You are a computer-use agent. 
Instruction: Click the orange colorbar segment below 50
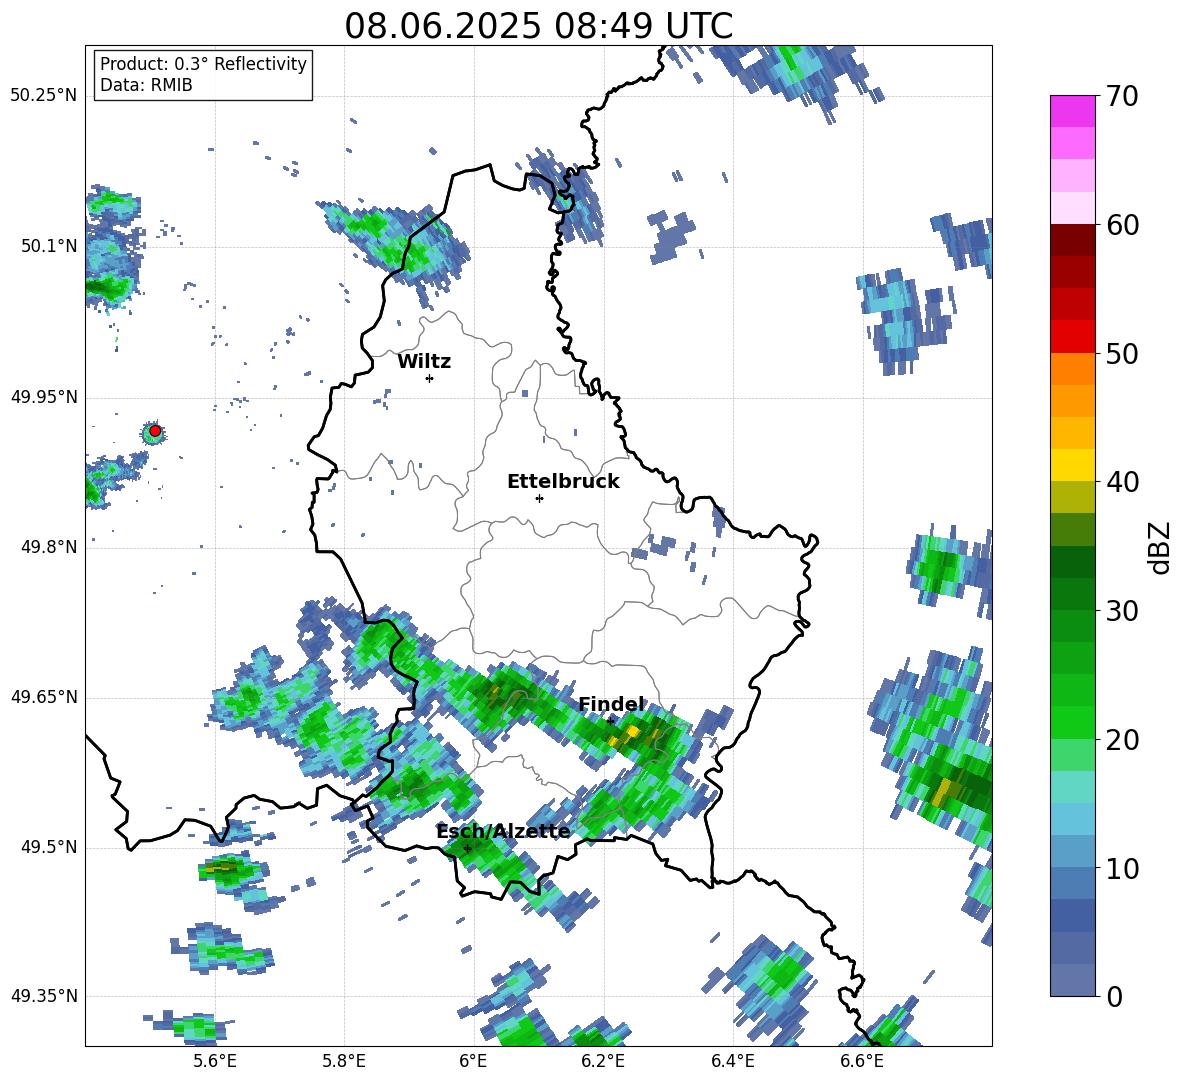(1072, 369)
